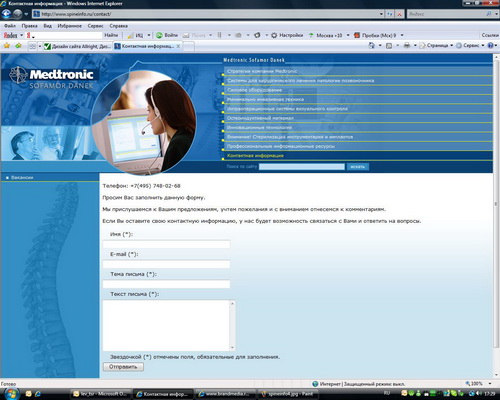Click the Отправить submit button

(123, 367)
